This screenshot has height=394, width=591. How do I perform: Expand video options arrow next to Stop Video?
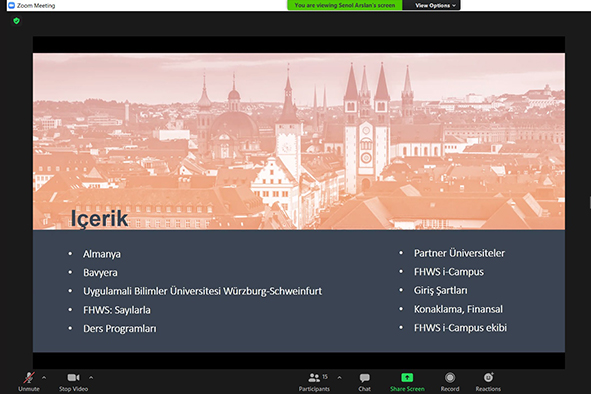pos(91,377)
